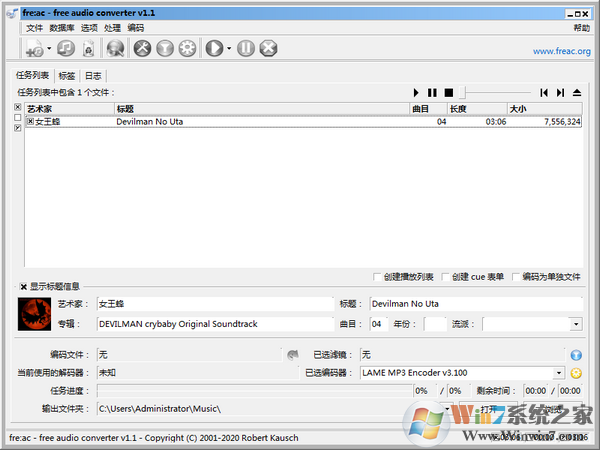Toggle the 编码为单独文件 checkbox

515,277
